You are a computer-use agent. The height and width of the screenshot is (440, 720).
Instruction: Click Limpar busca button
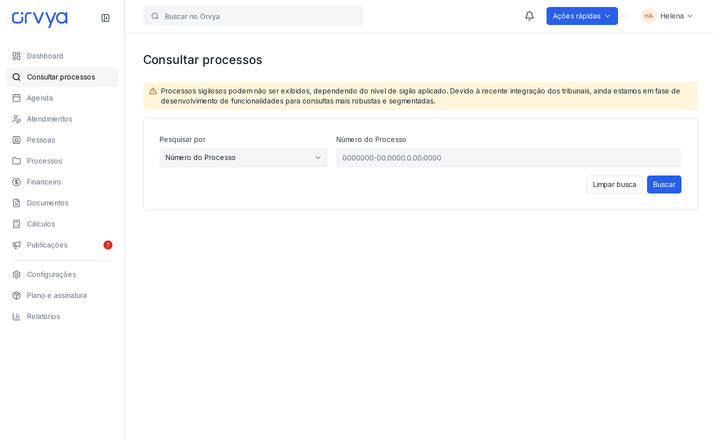point(614,185)
